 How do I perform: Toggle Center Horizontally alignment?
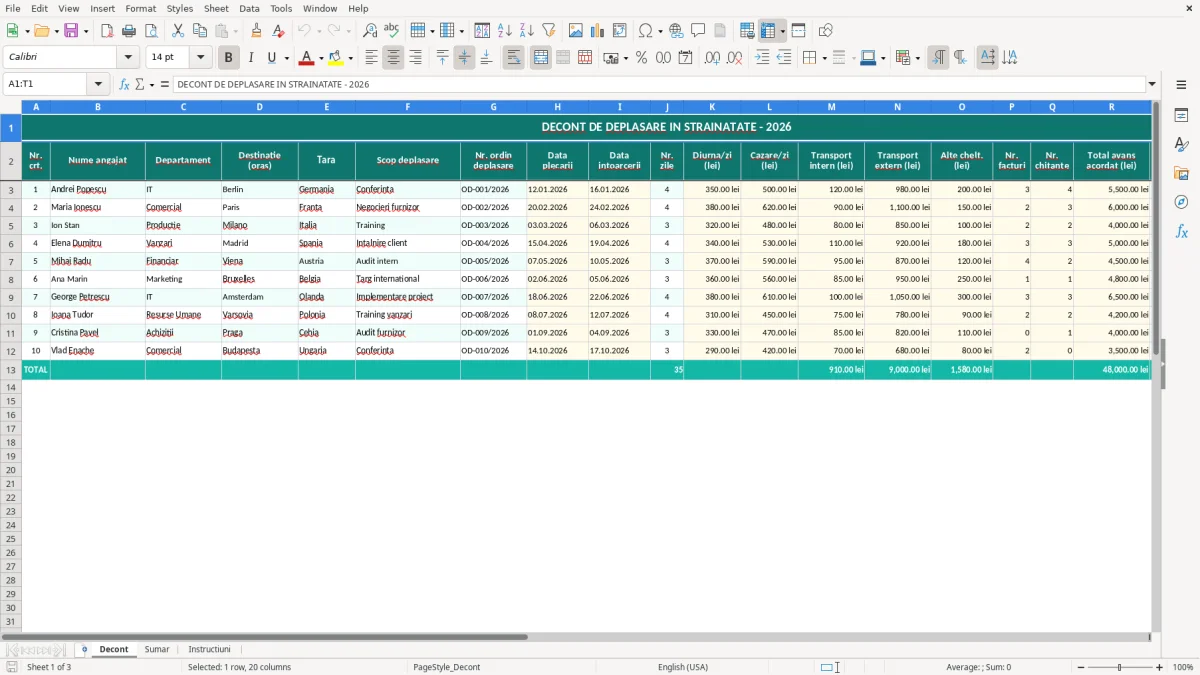(x=393, y=58)
